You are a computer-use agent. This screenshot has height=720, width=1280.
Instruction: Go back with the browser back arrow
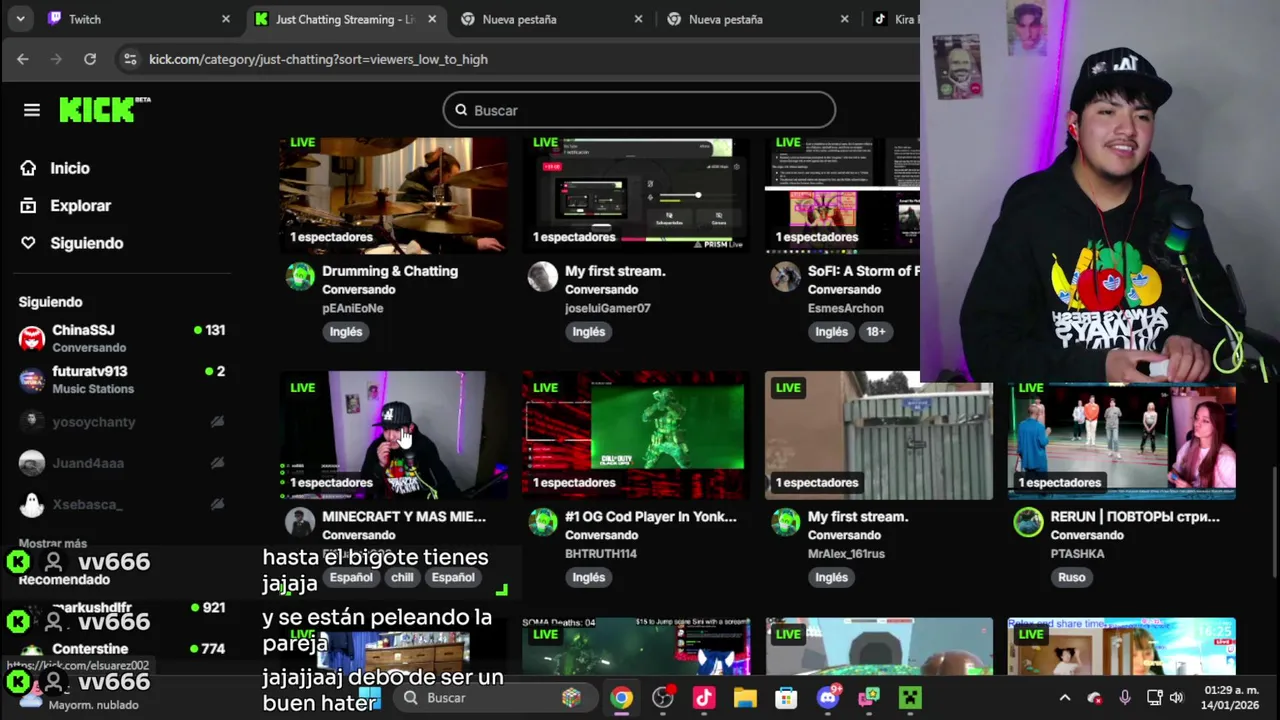pos(23,59)
